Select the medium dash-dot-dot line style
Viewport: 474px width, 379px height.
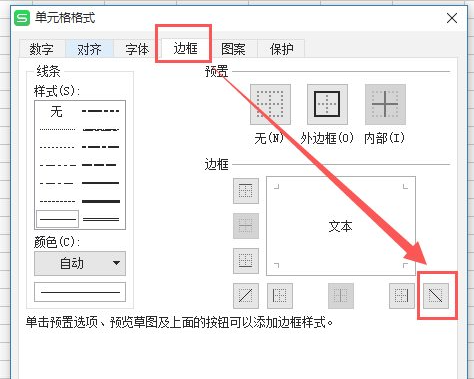tap(101, 111)
